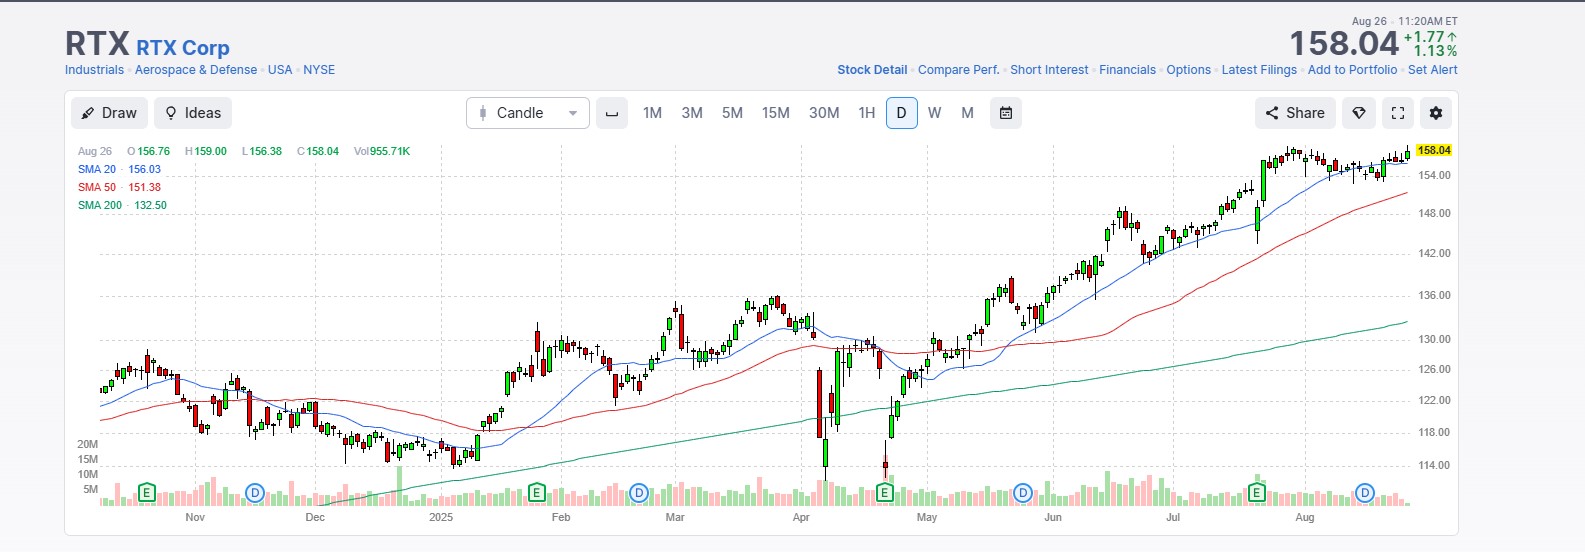
Task: Click the O 156.76 open value
Action: pyautogui.click(x=148, y=151)
